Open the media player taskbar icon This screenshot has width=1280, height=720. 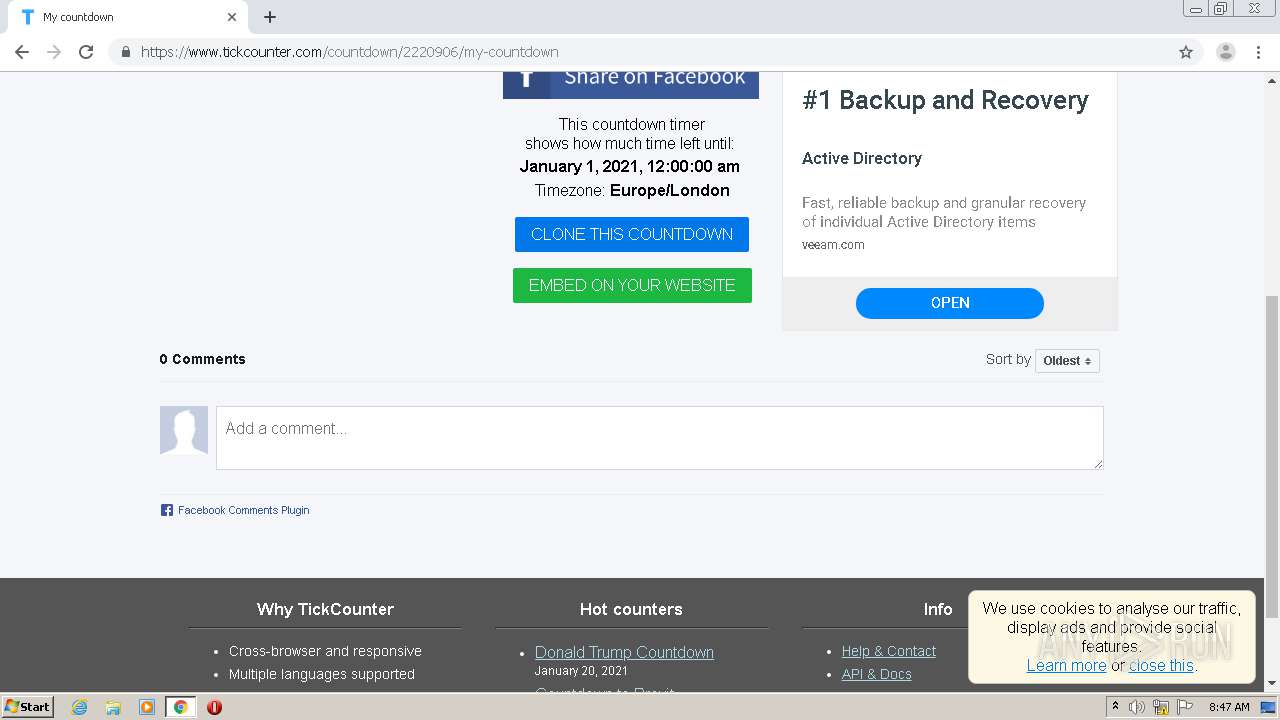[x=147, y=707]
